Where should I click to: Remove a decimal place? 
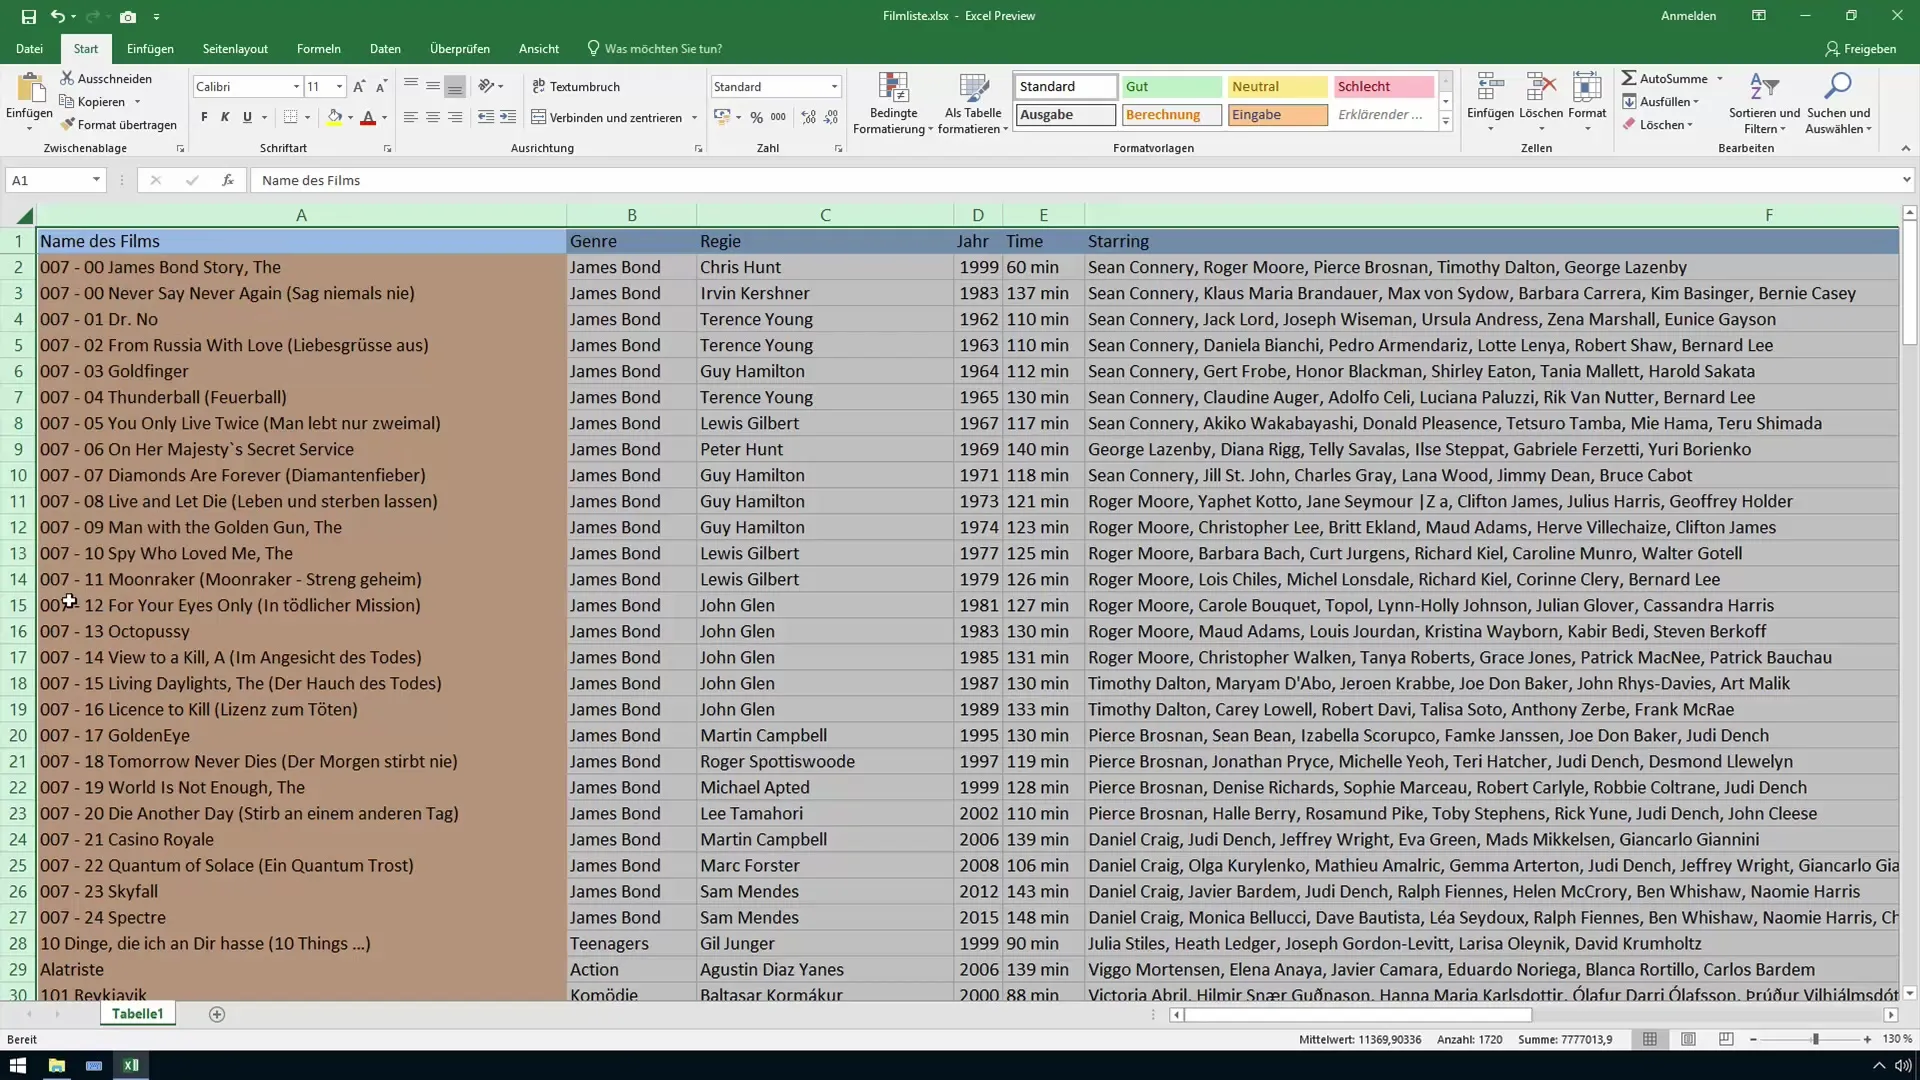point(831,117)
